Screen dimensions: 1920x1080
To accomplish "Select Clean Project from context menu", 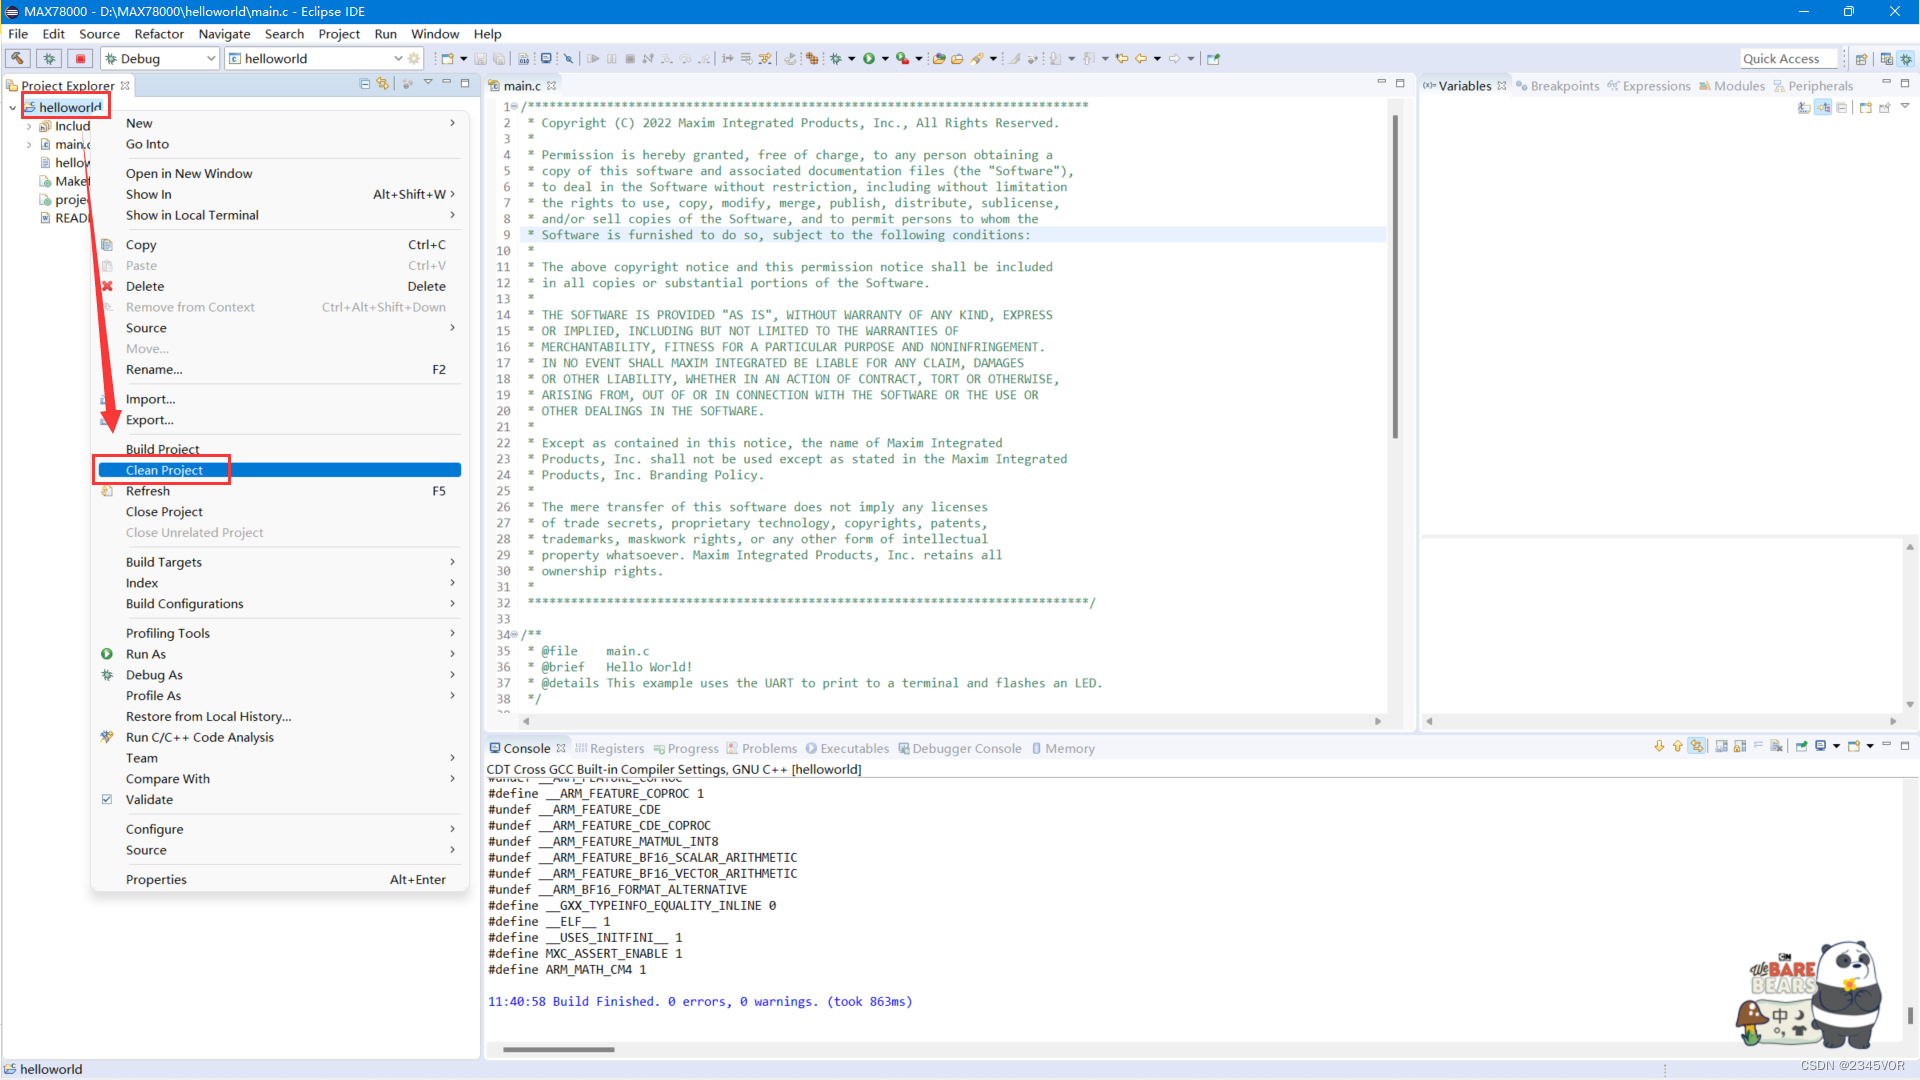I will pos(164,470).
